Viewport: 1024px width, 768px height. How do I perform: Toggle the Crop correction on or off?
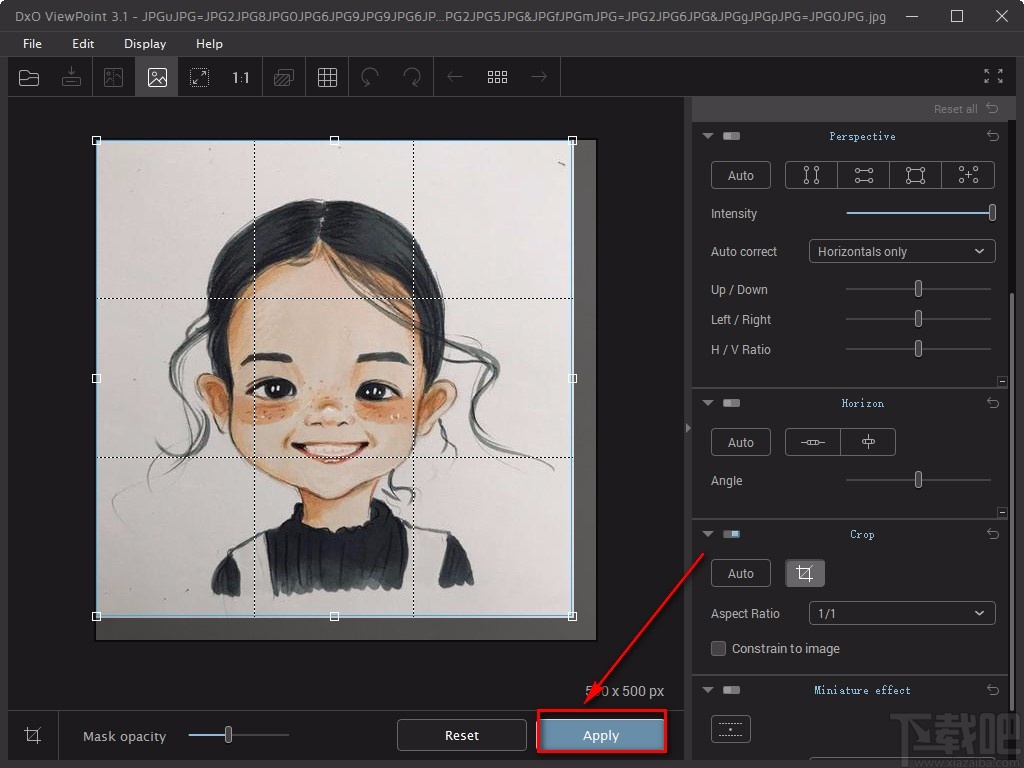[x=731, y=534]
